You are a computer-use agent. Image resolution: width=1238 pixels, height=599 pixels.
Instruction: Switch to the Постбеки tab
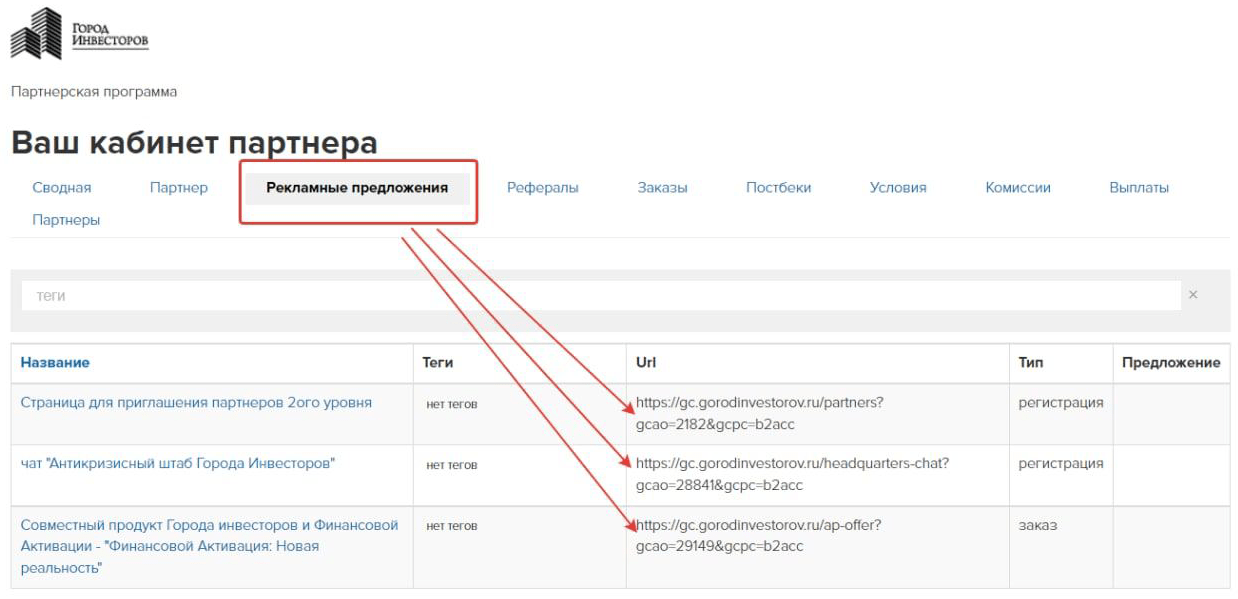(779, 187)
